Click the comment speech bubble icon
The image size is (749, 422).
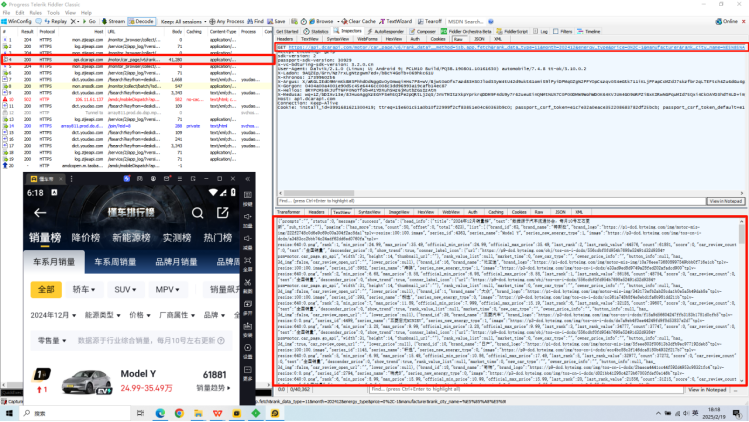click(39, 22)
